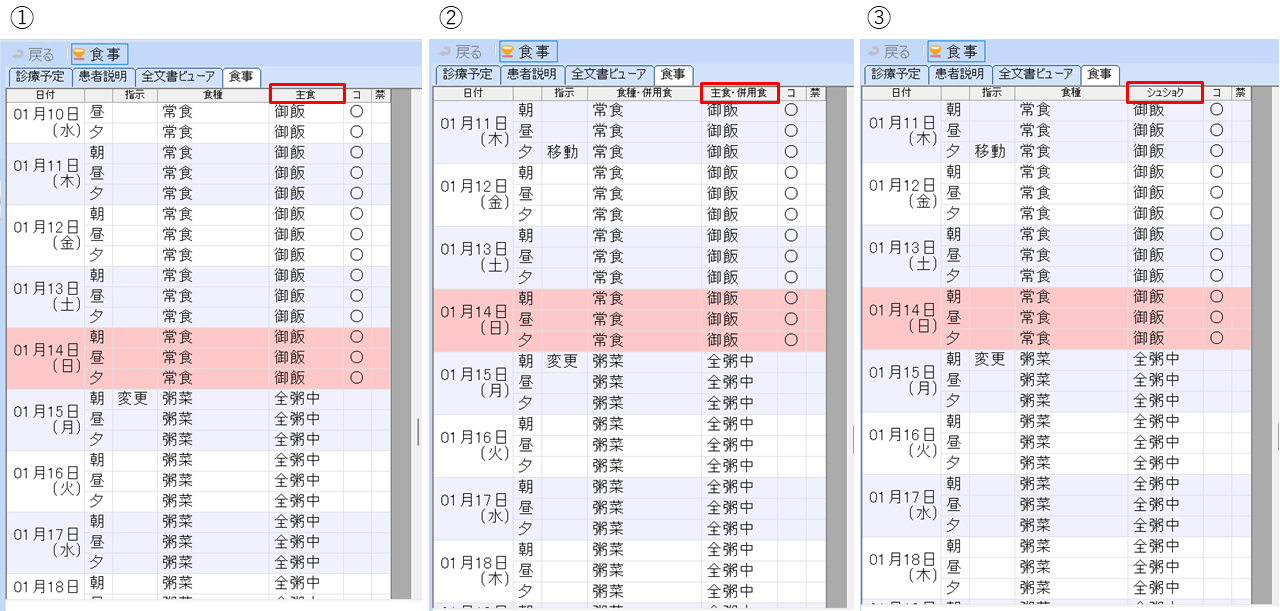Click the 食事 toolbar icon in the middle panel
Screen dimensions: 1280x611
tap(528, 51)
